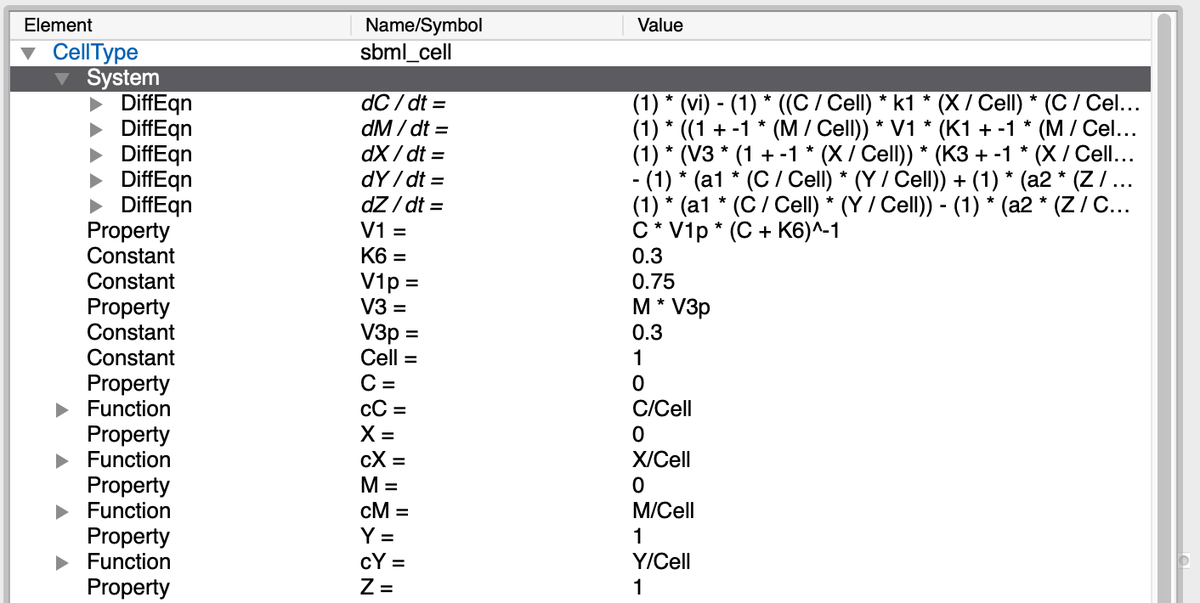Expand the cM Function disclosure triangle
Viewport: 1200px width, 603px height.
click(64, 511)
